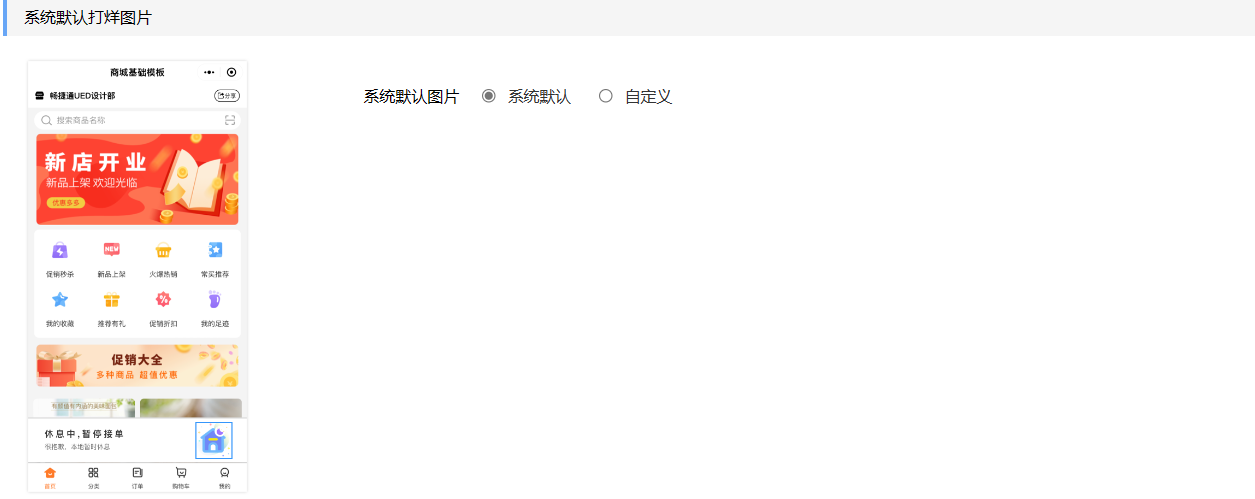Click the 新店开业 banner image
Viewport: 1255px width, 499px height.
point(138,179)
